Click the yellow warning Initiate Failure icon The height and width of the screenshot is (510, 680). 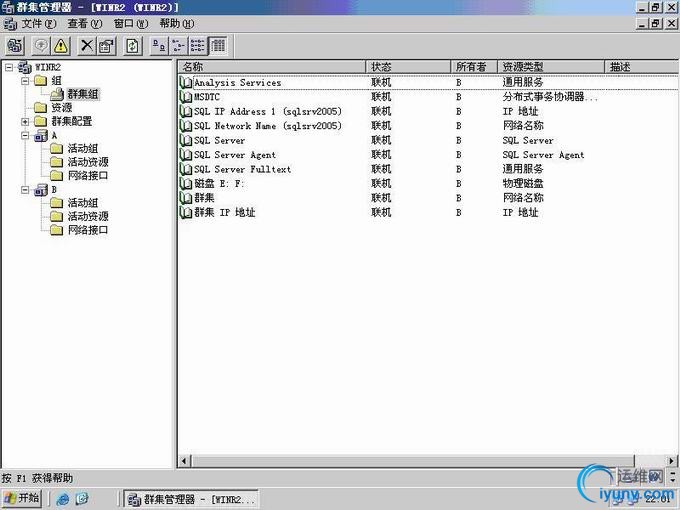[x=61, y=46]
